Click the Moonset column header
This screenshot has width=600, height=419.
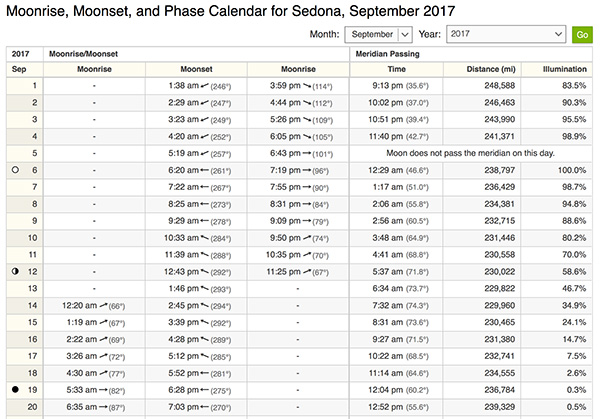coord(196,69)
